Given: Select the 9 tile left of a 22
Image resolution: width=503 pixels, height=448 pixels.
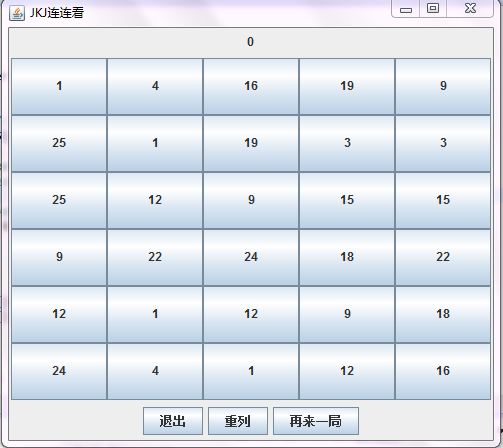Looking at the screenshot, I should [x=59, y=258].
